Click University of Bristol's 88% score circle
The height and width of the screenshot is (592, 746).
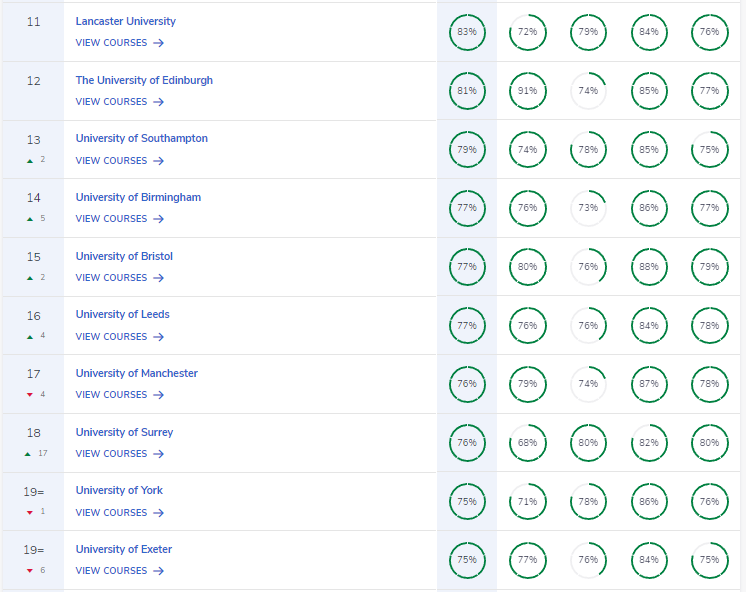point(649,267)
